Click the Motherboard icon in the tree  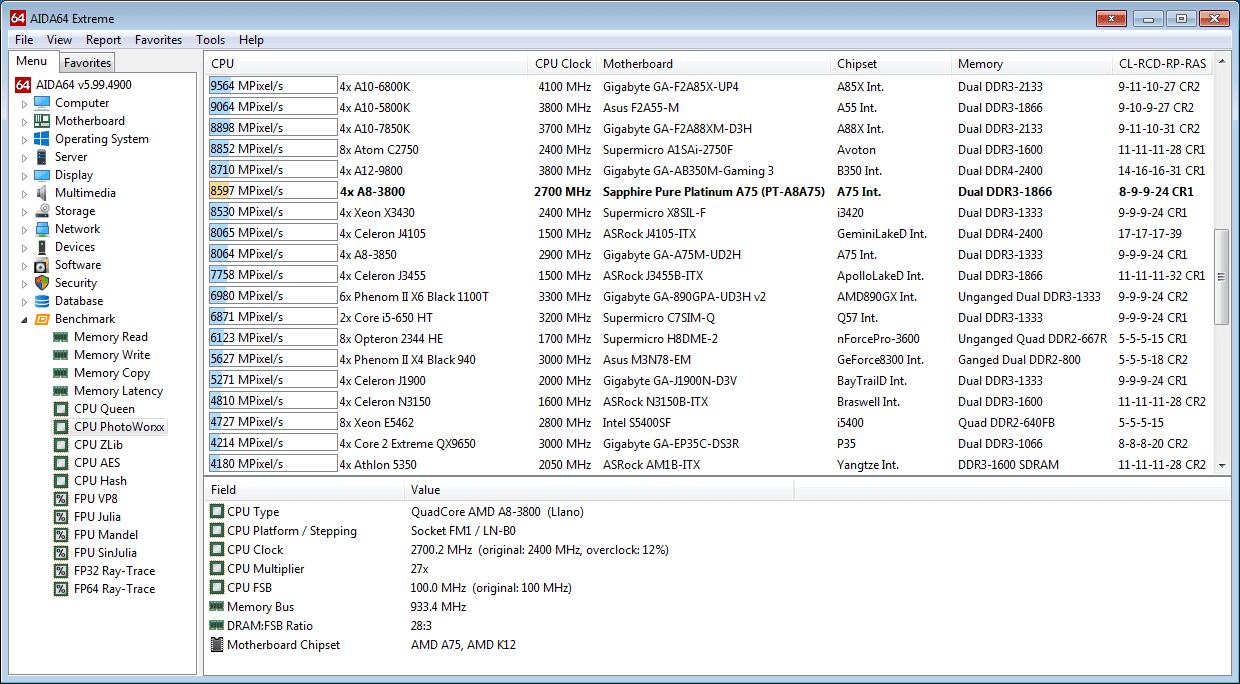click(x=42, y=121)
